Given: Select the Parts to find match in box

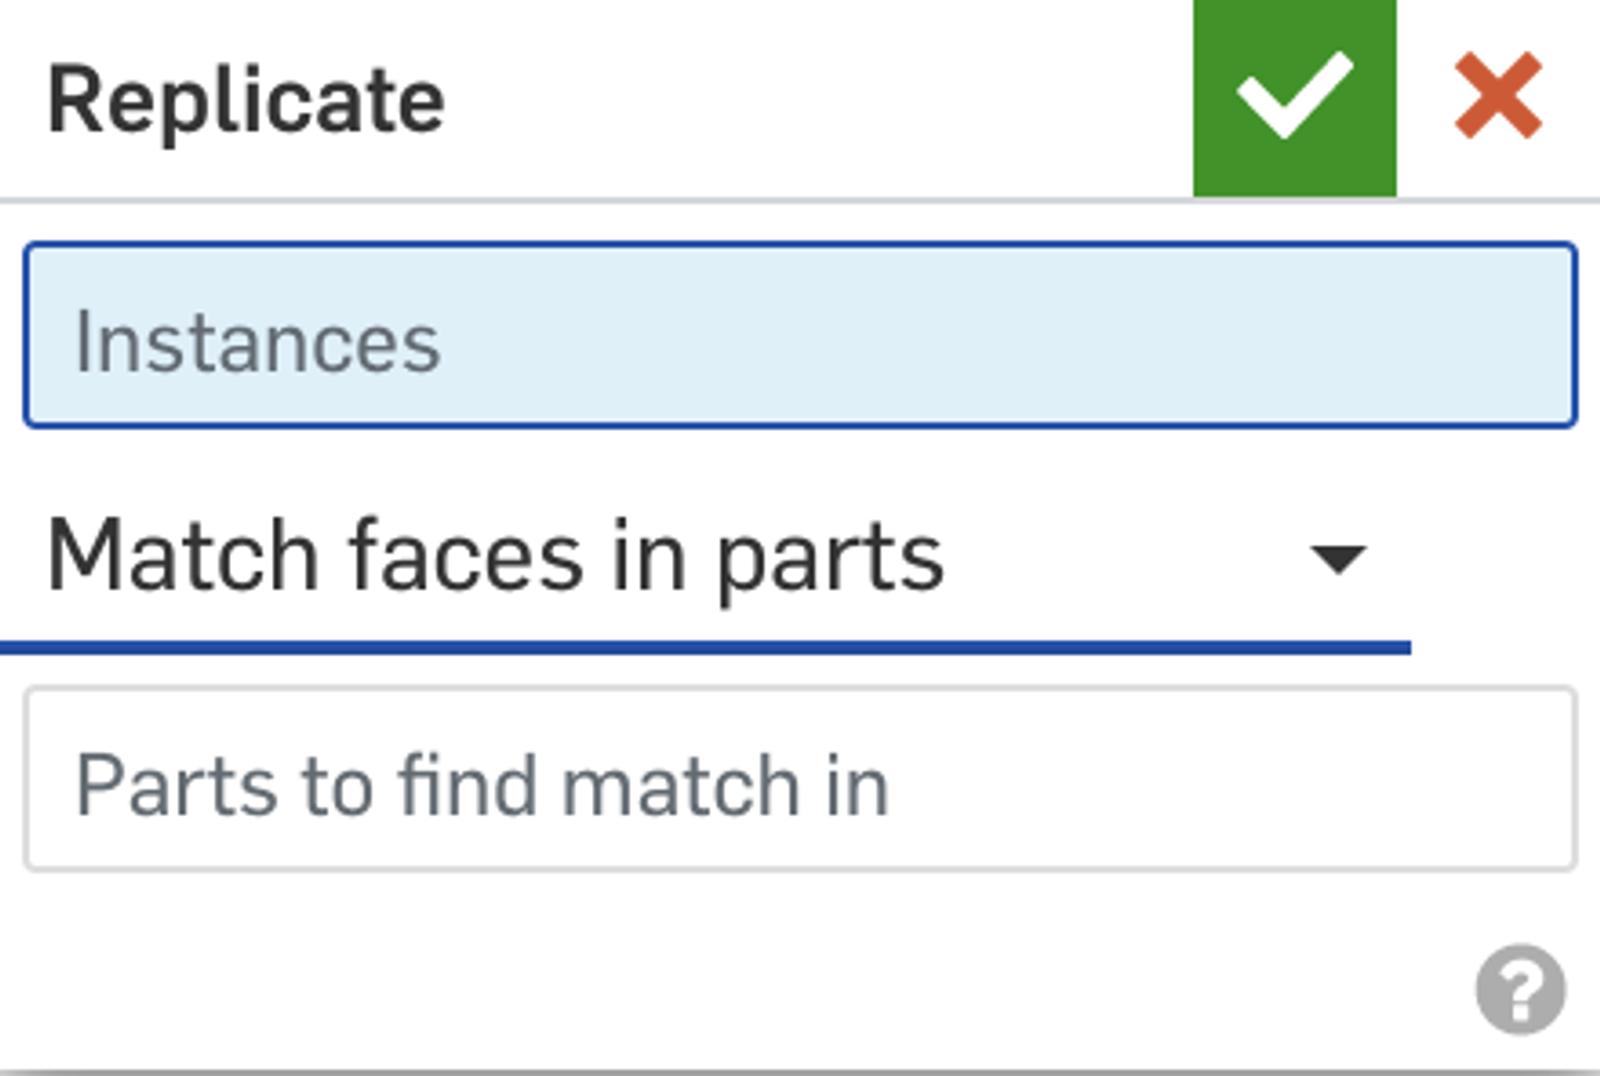Looking at the screenshot, I should point(800,779).
